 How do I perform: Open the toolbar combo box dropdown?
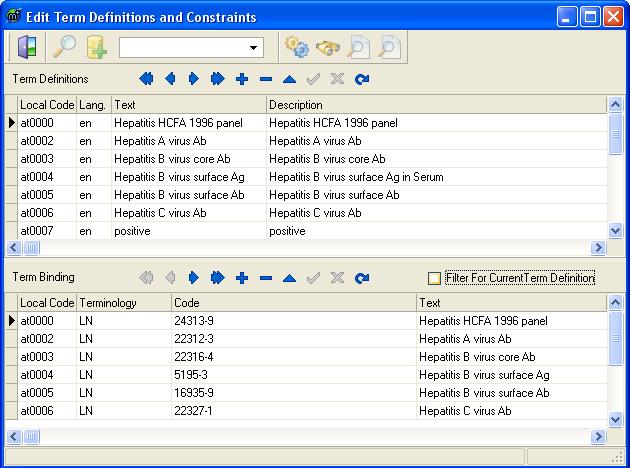[254, 47]
